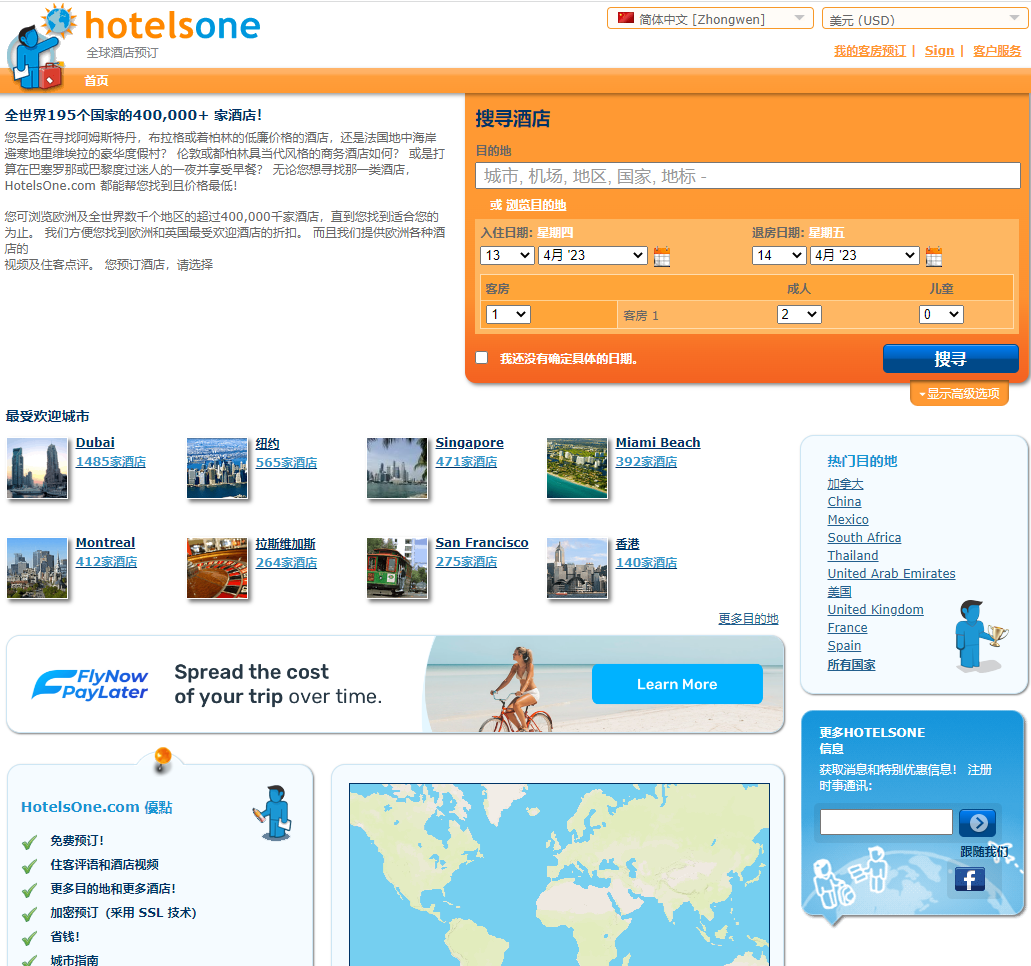
Task: Check the dates-not-decided checkbox
Action: [x=482, y=358]
